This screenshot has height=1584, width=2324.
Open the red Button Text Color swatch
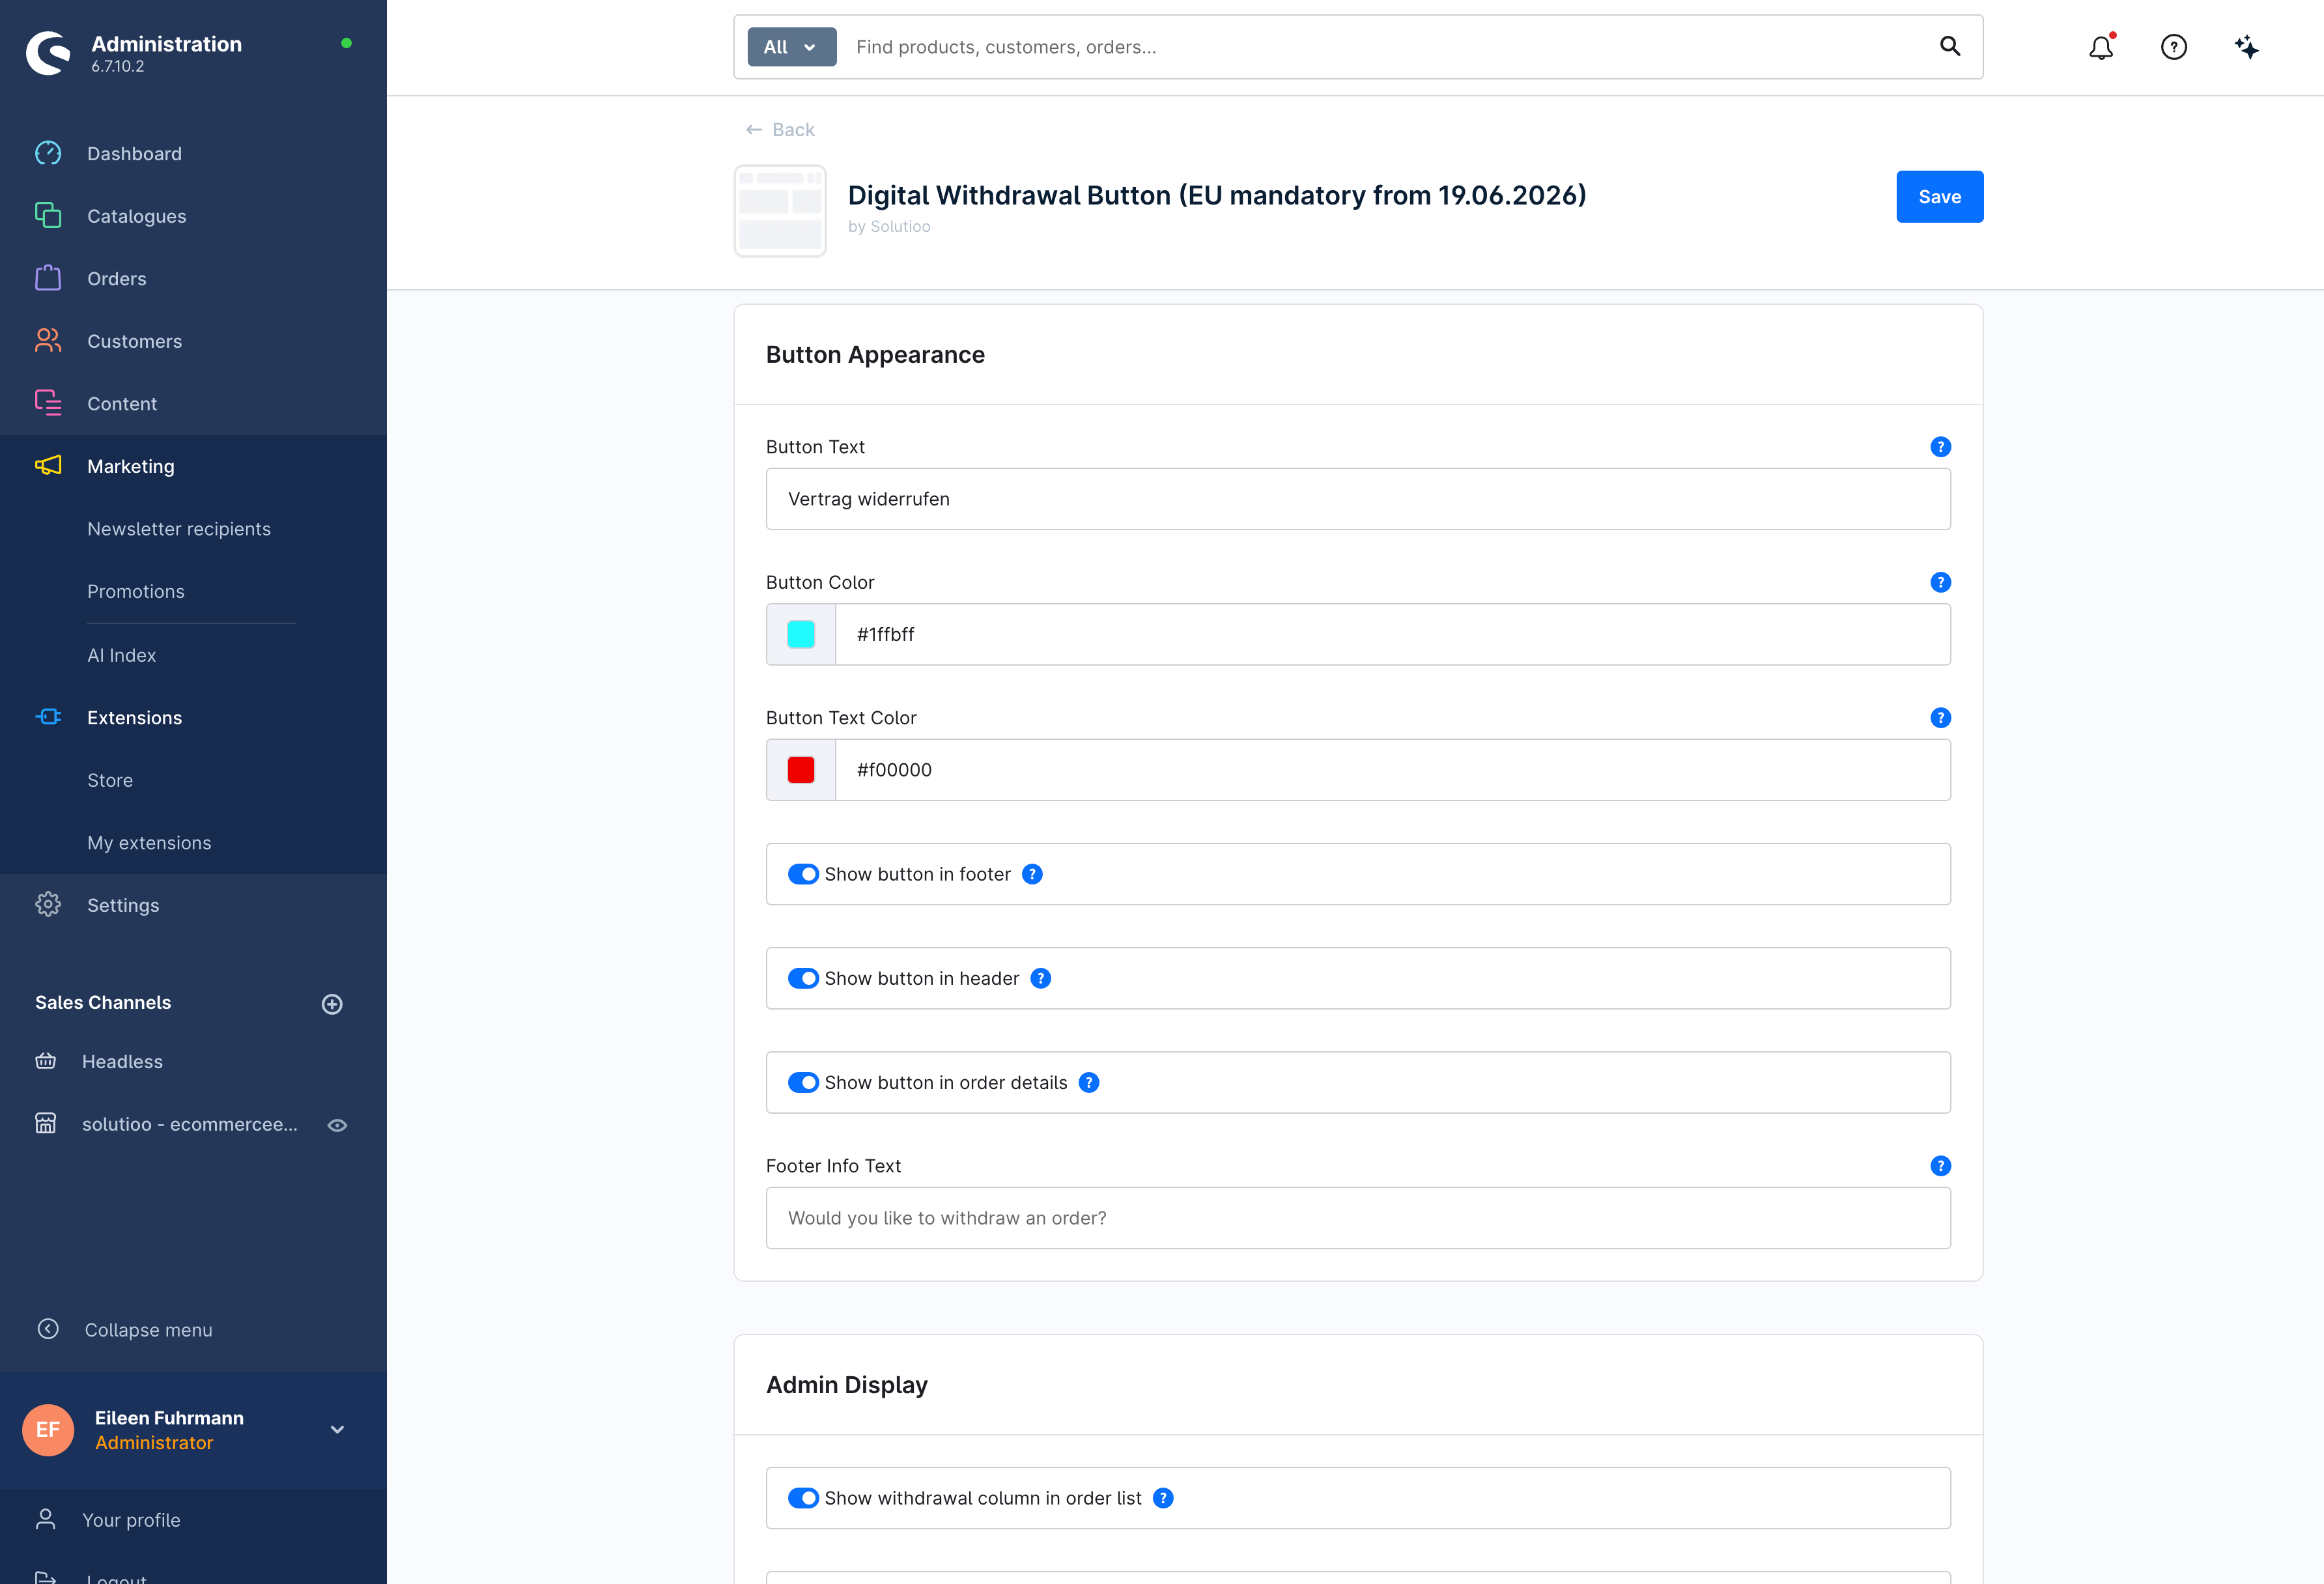tap(801, 770)
